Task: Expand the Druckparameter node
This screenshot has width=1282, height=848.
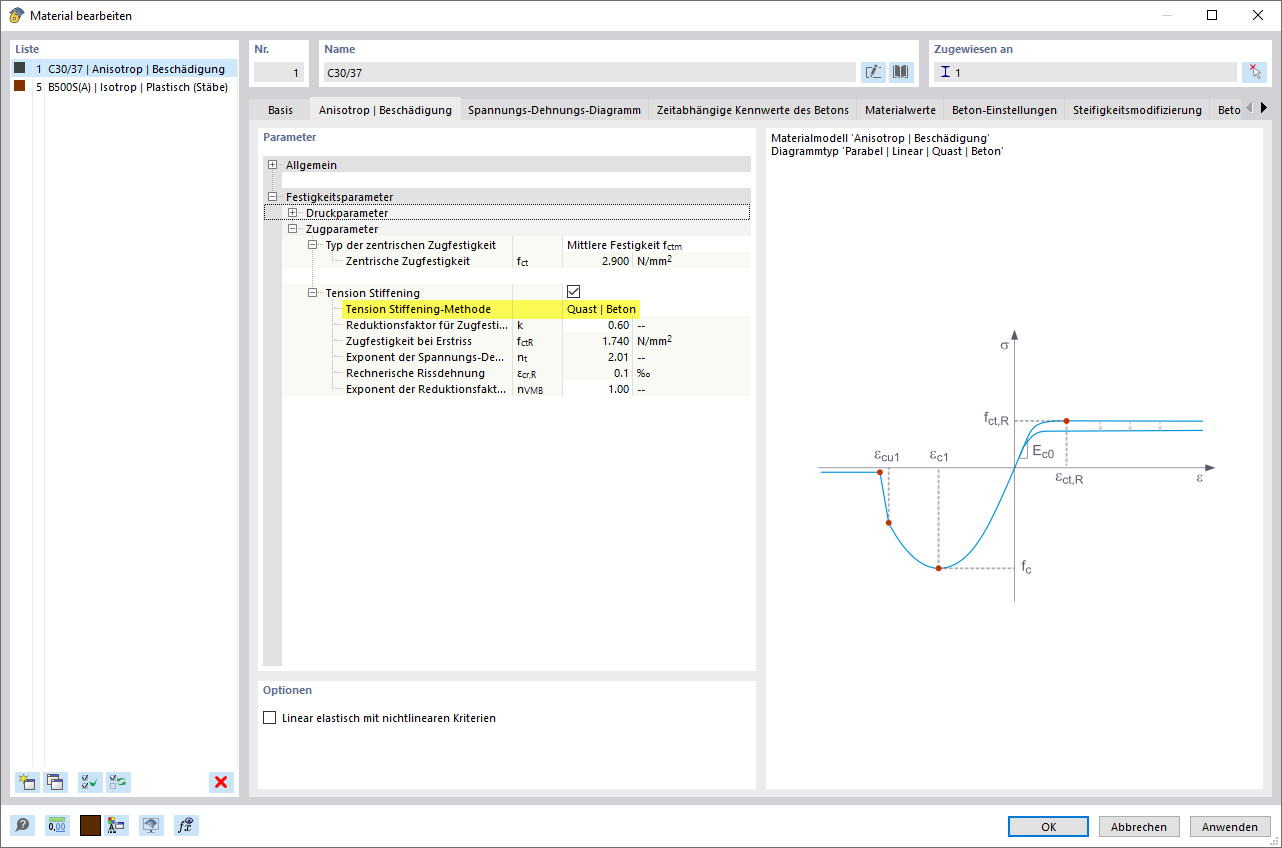Action: [x=292, y=213]
